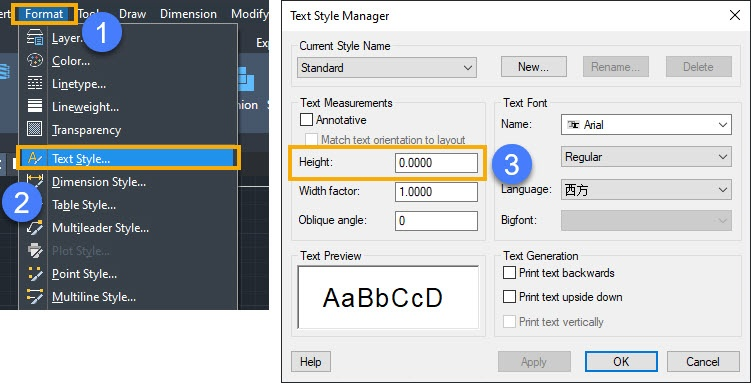This screenshot has width=751, height=383.
Task: Open the Arial font name dropdown
Action: (x=646, y=124)
